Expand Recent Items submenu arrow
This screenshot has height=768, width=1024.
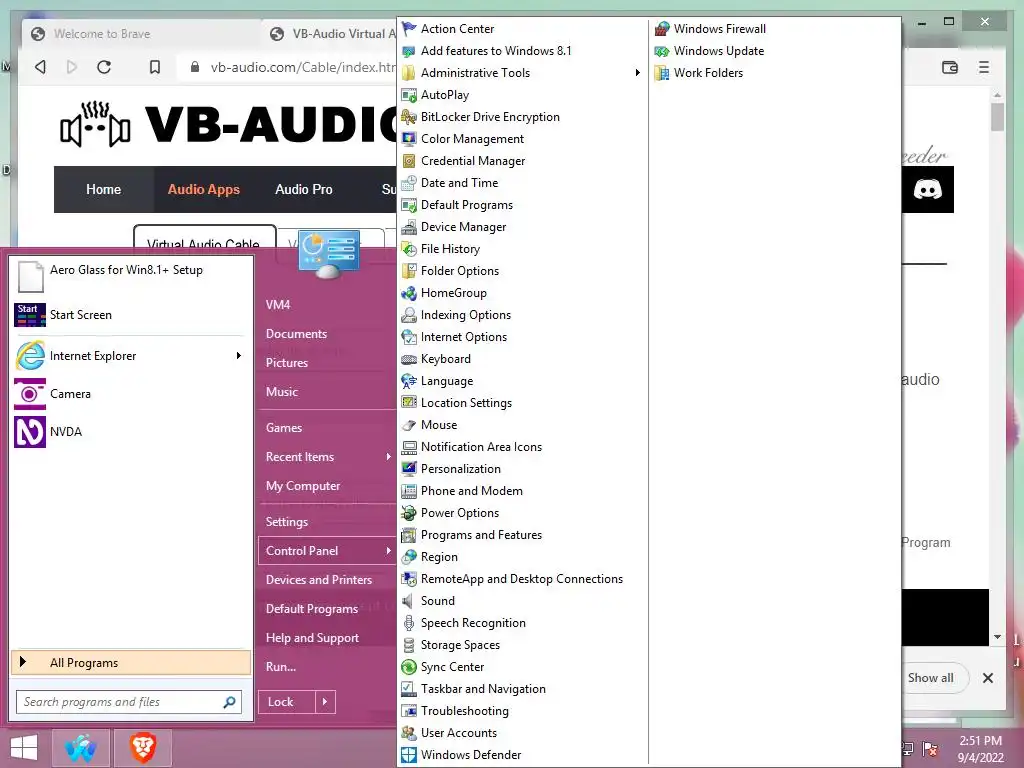pos(389,456)
